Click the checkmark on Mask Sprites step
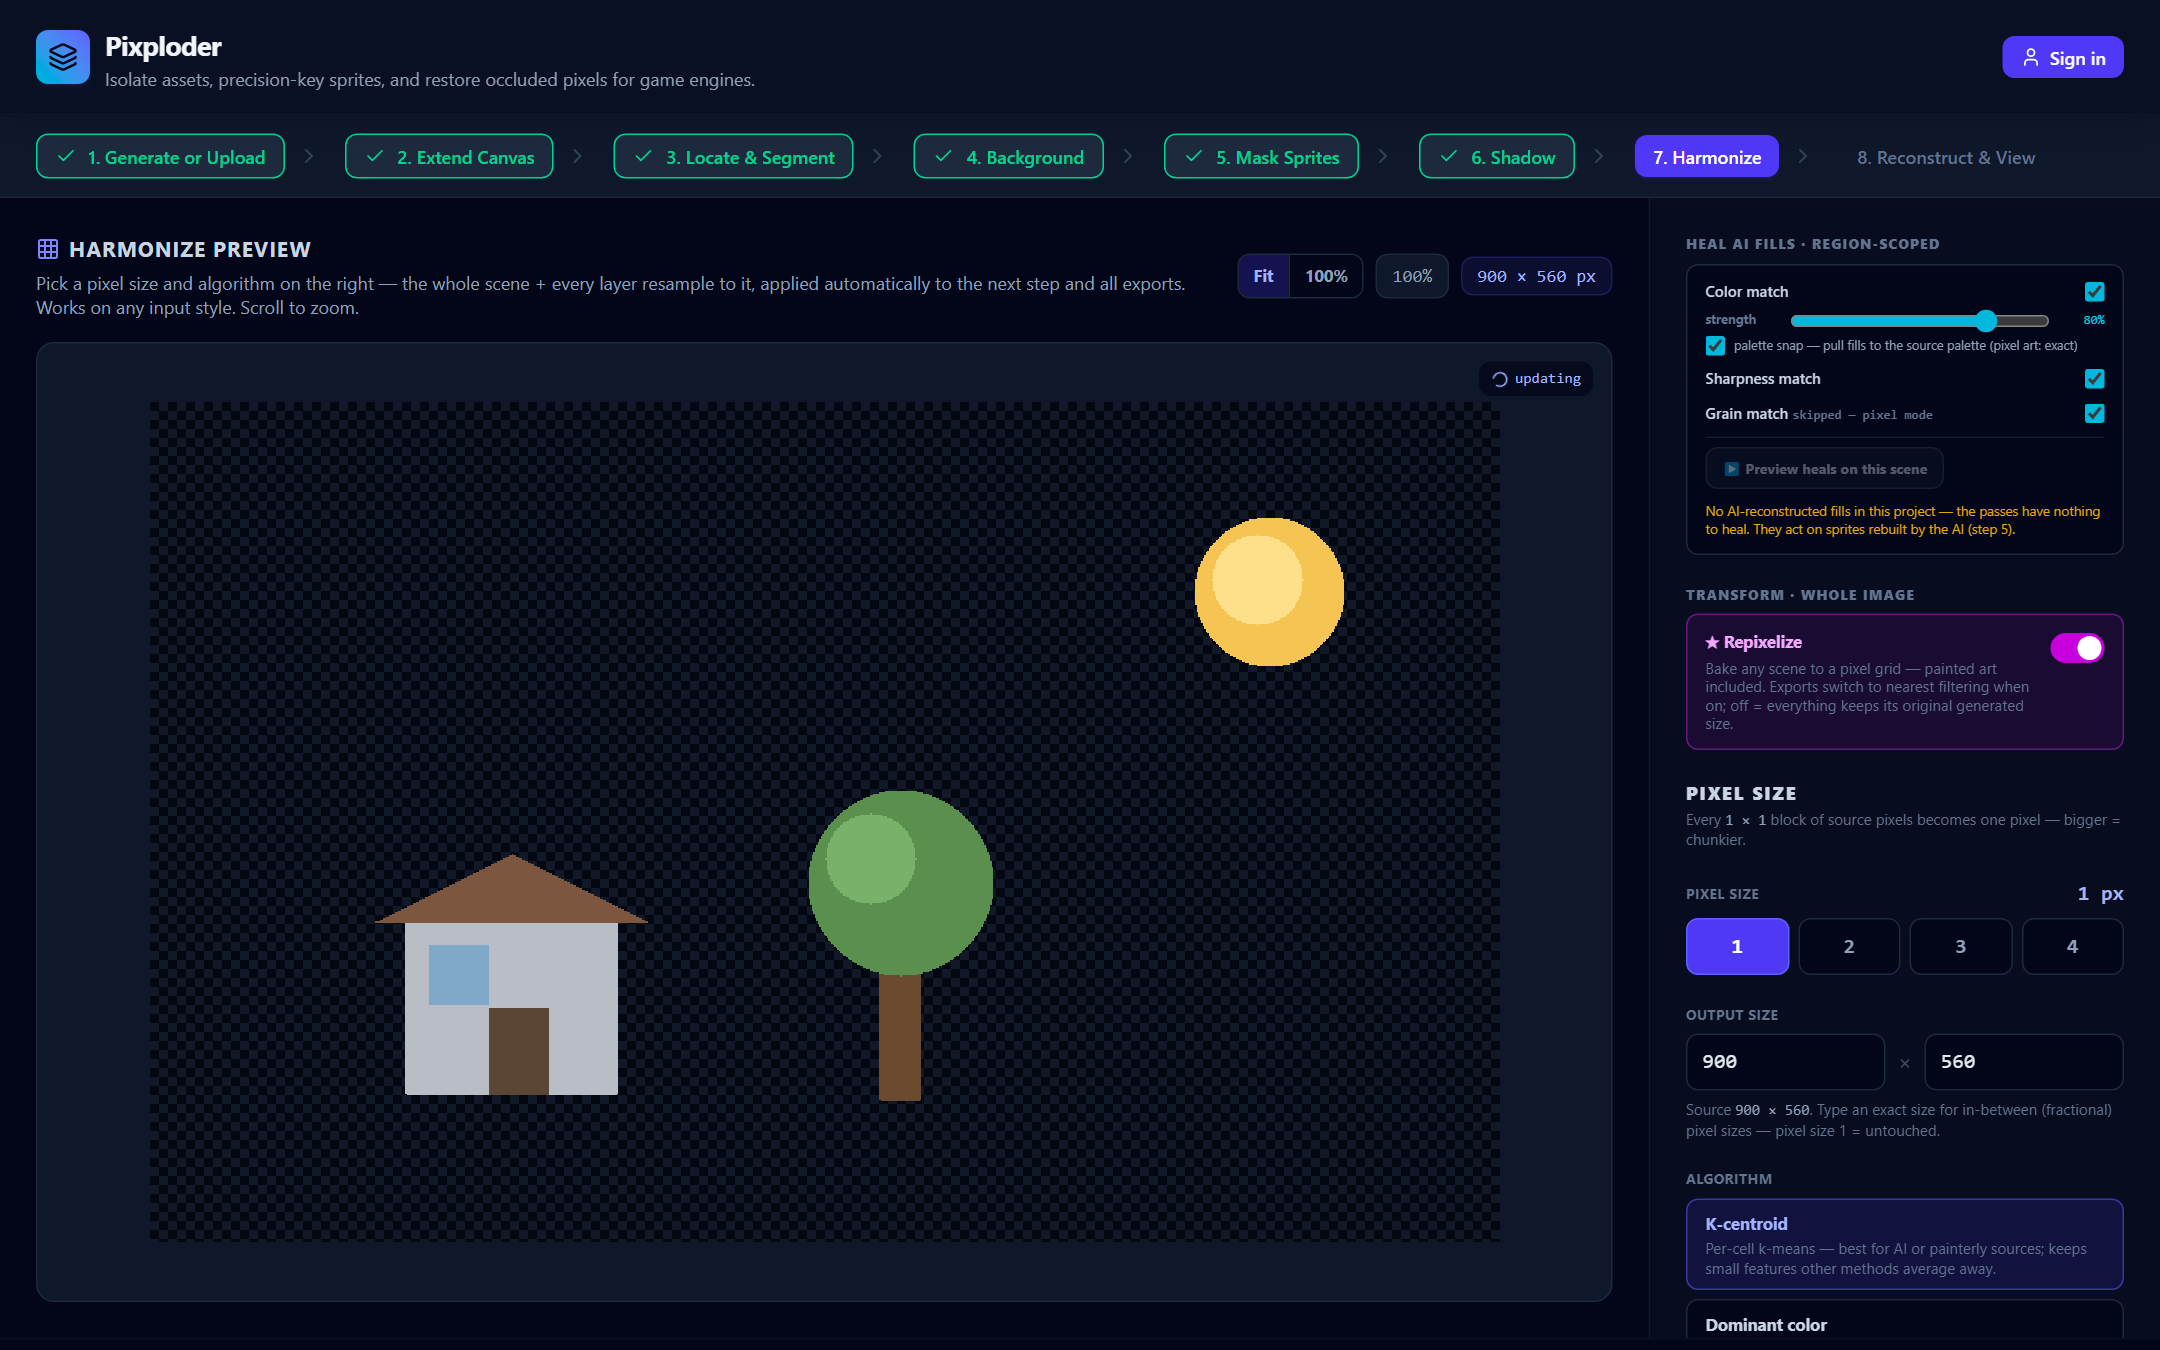The width and height of the screenshot is (2160, 1350). pyautogui.click(x=1194, y=157)
